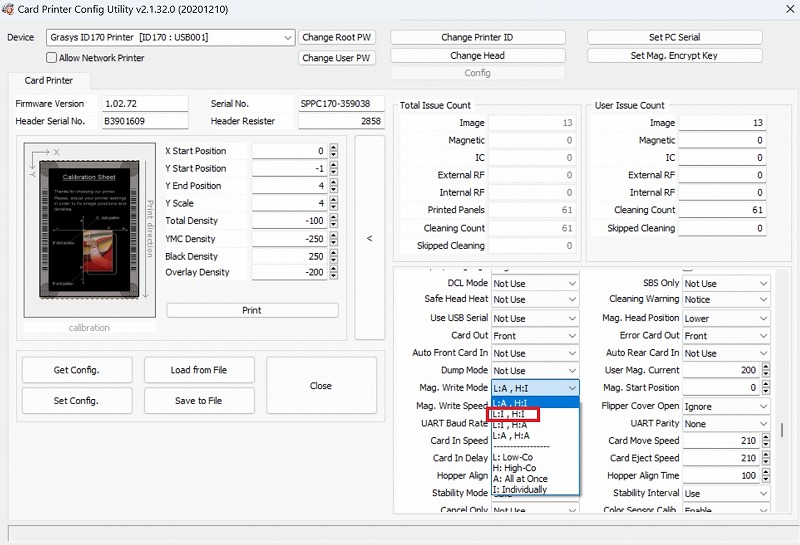Choose 'L:I , H:A' list option
Image resolution: width=800 pixels, height=545 pixels.
click(535, 425)
